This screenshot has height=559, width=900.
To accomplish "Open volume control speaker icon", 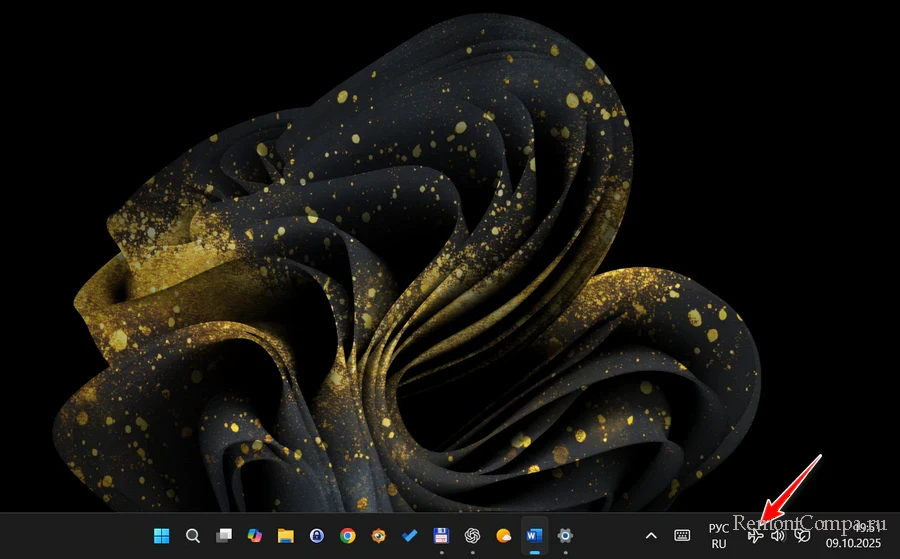I will point(778,535).
